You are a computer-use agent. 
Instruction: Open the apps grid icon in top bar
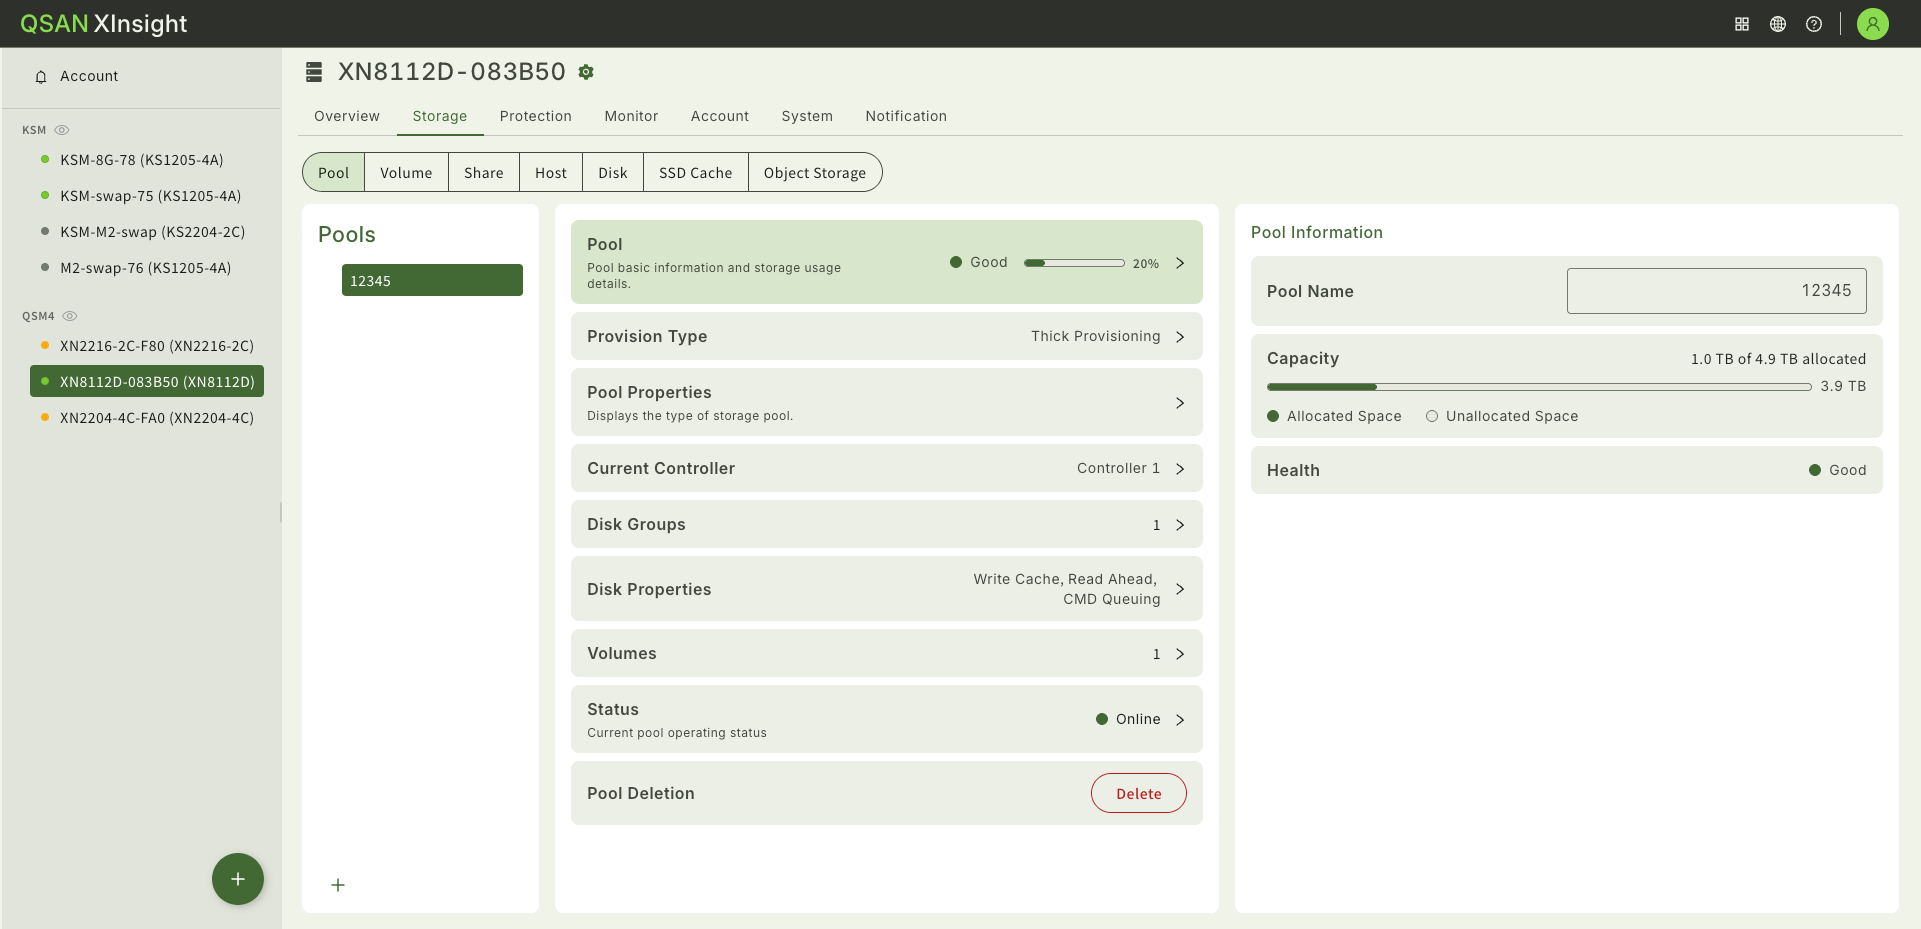(1741, 23)
